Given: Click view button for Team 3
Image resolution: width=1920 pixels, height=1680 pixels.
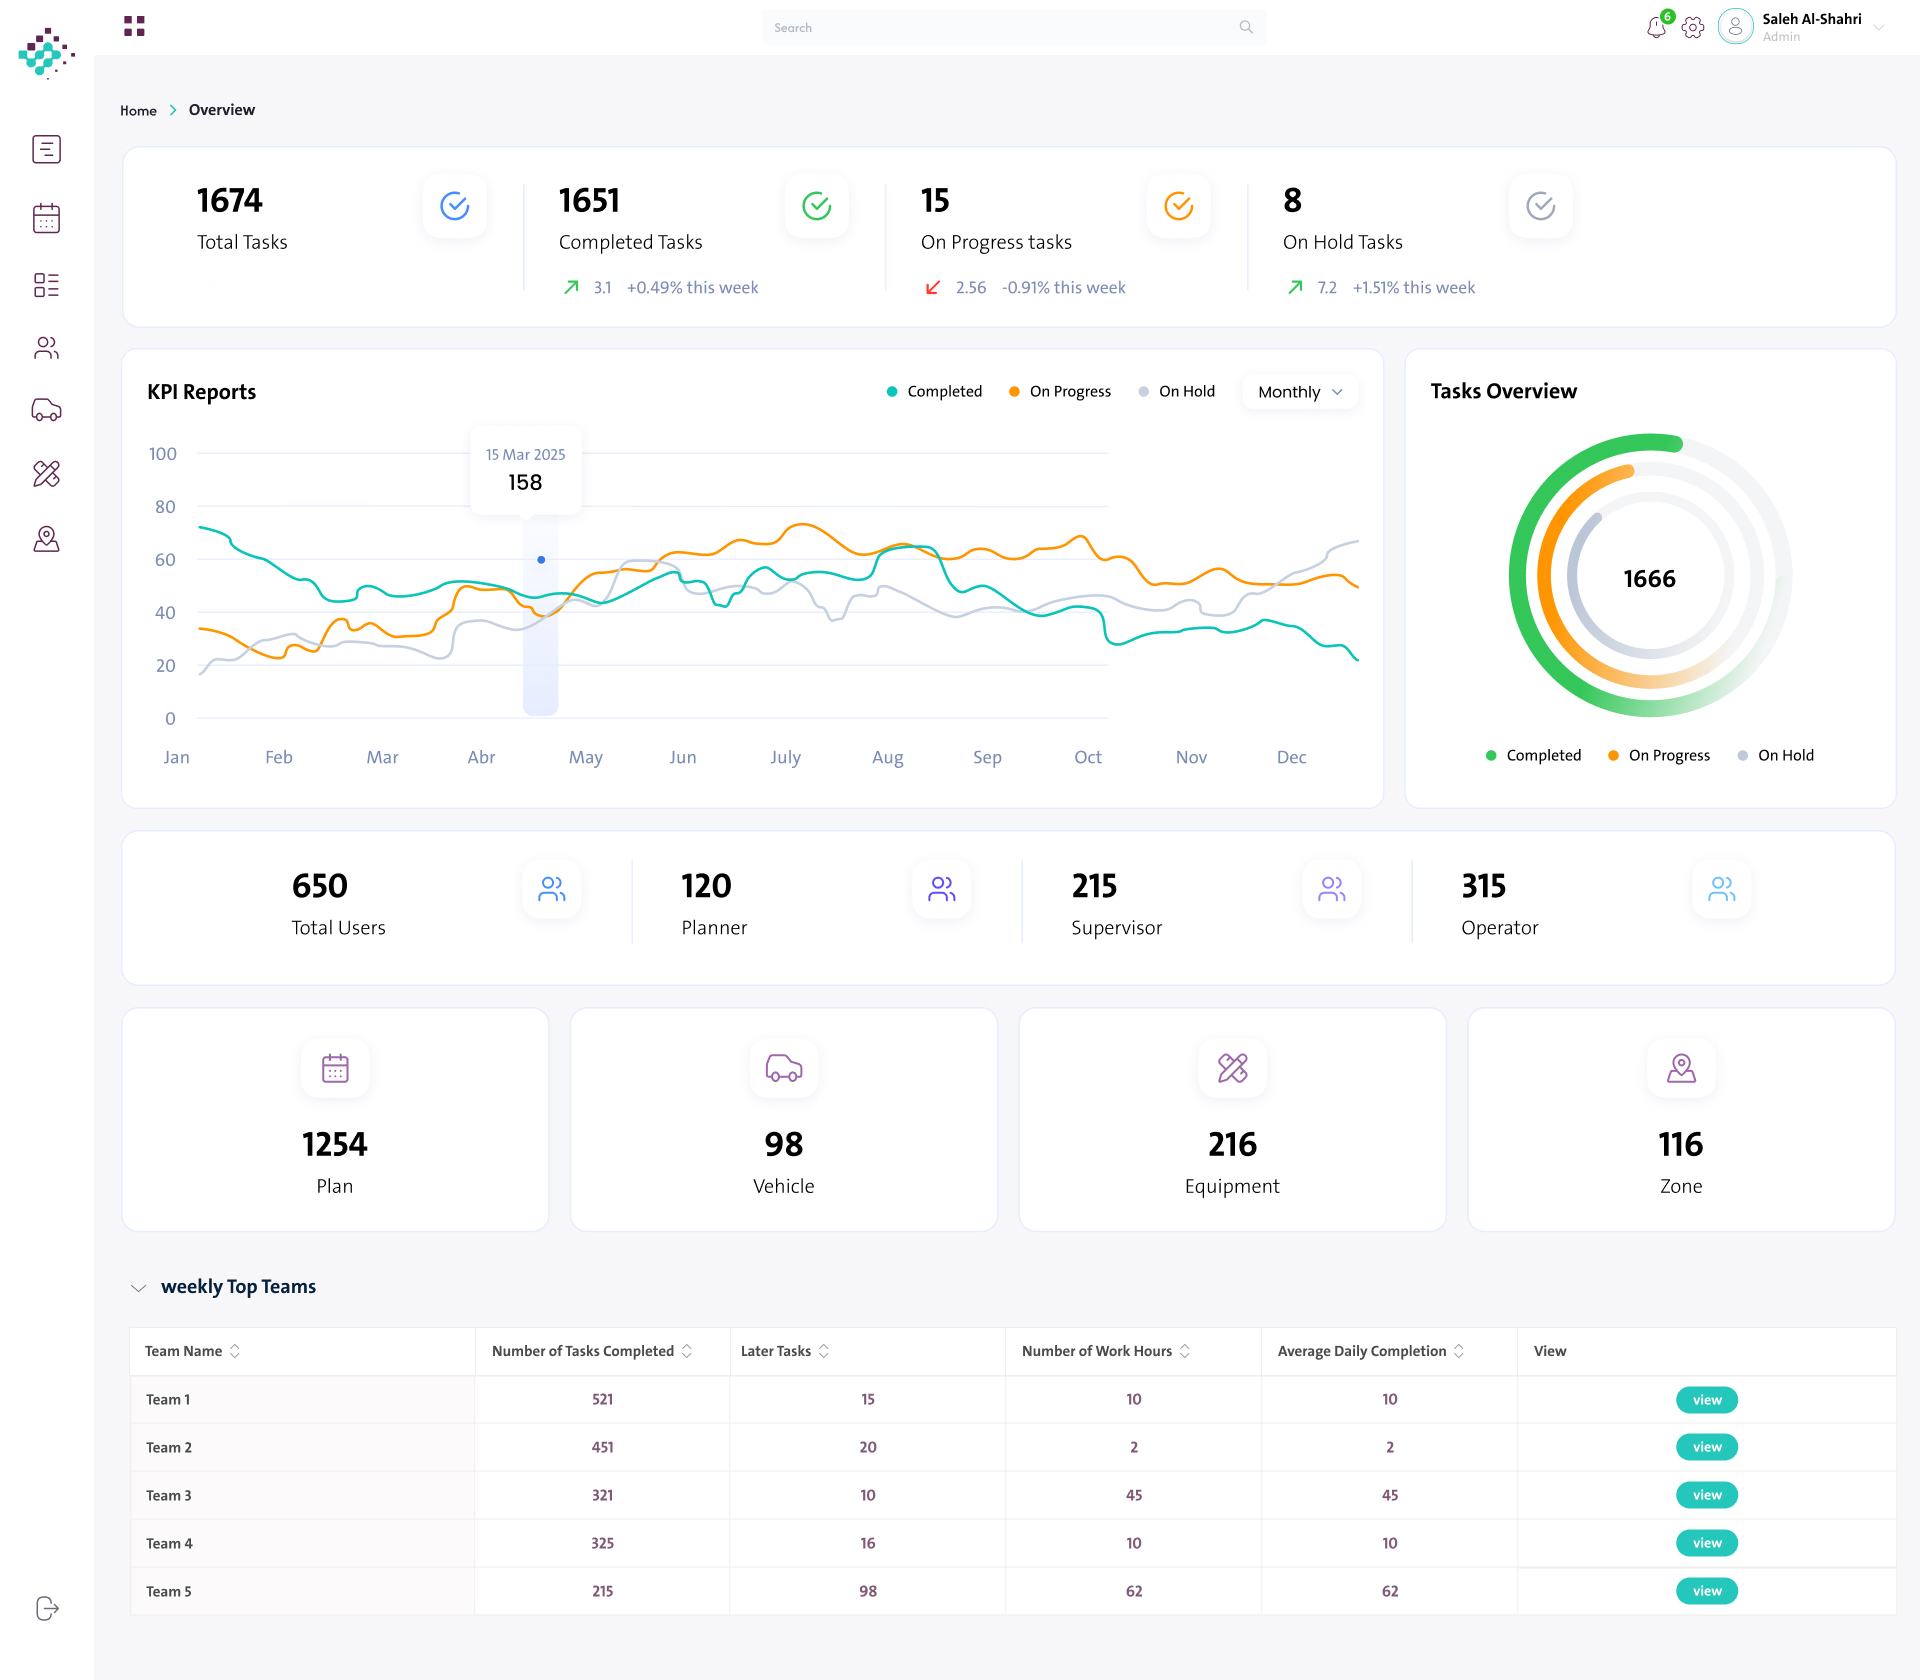Looking at the screenshot, I should (x=1707, y=1495).
